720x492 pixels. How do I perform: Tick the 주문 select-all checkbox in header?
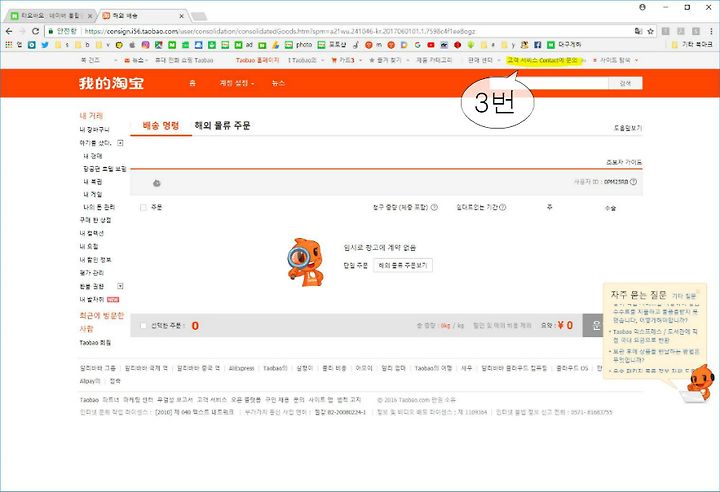point(143,208)
